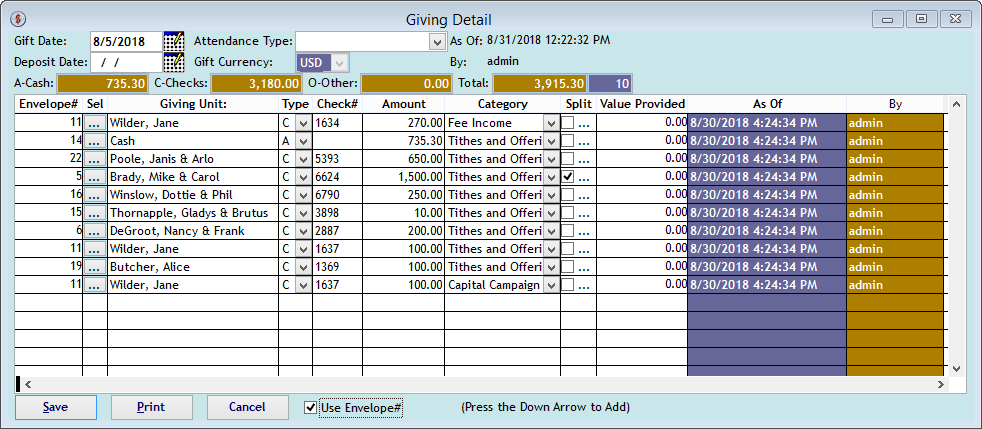Open Sel lookup for Thornapple, Gladys & Brutus
Viewport: 982px width, 429px height.
point(95,213)
